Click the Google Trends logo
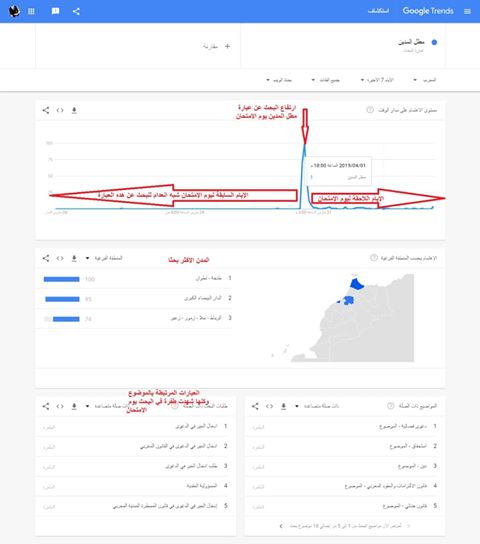The width and height of the screenshot is (480, 544). [428, 11]
